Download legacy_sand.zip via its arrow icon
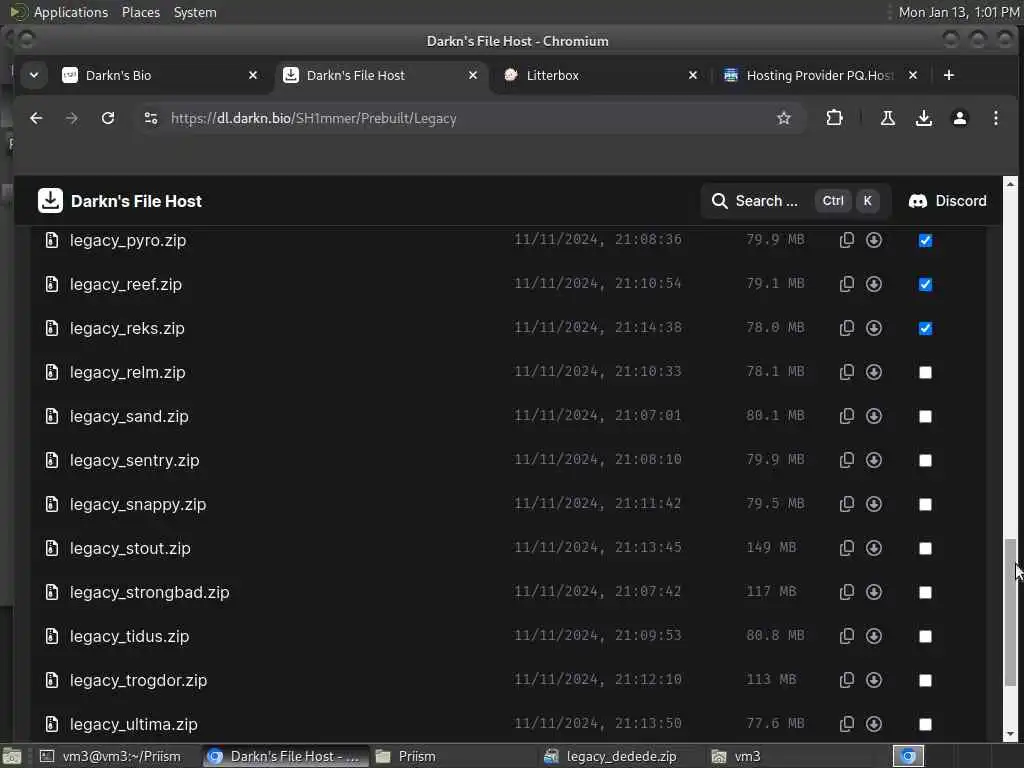1024x768 pixels. click(874, 416)
